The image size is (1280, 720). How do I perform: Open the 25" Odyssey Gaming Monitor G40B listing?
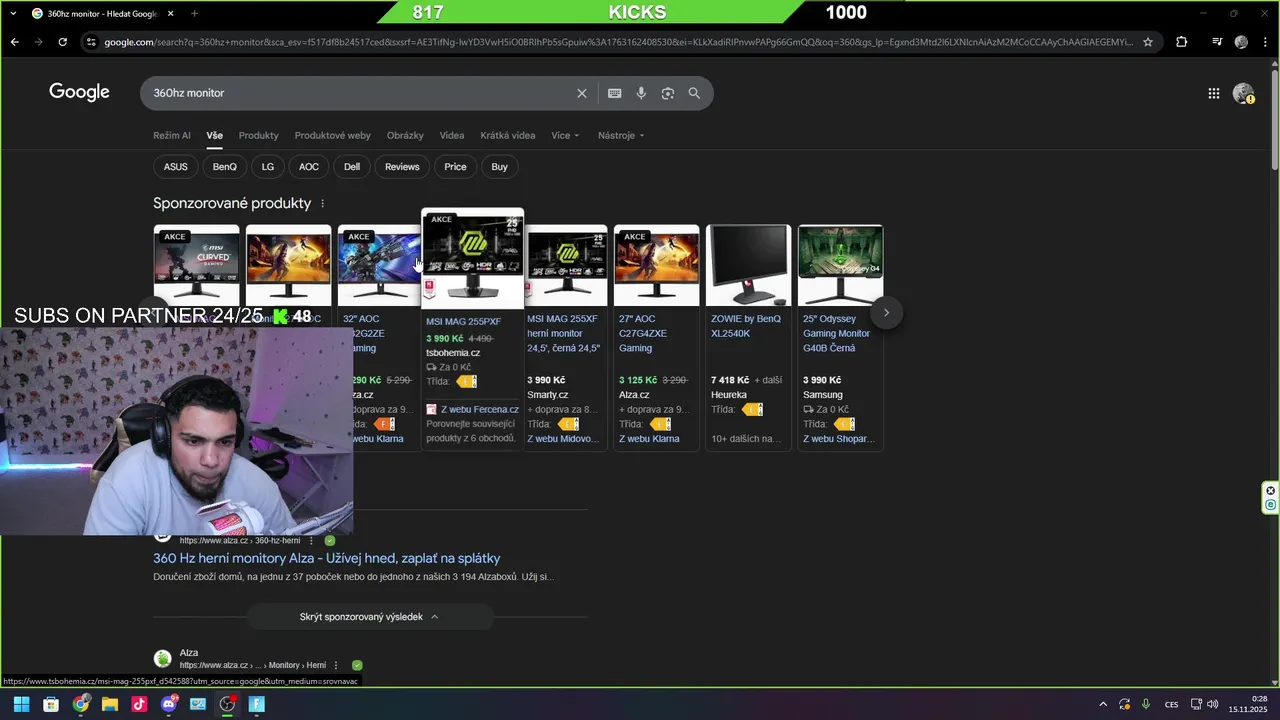pos(836,333)
